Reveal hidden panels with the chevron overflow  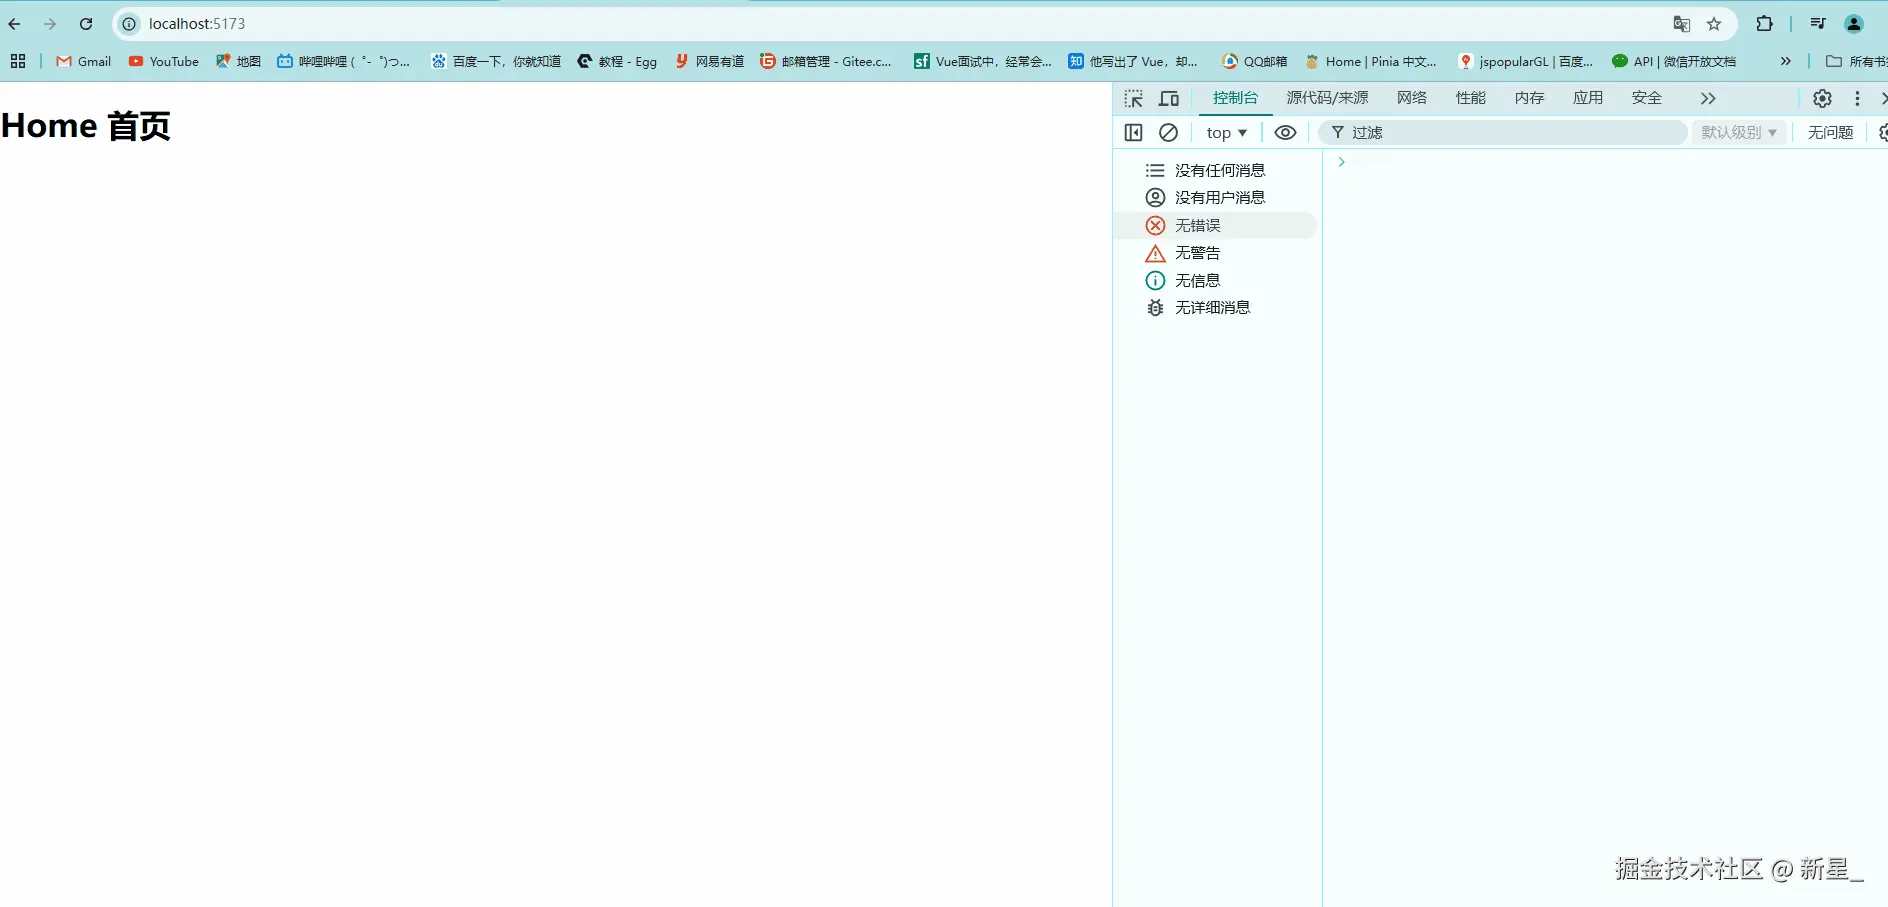[1708, 98]
